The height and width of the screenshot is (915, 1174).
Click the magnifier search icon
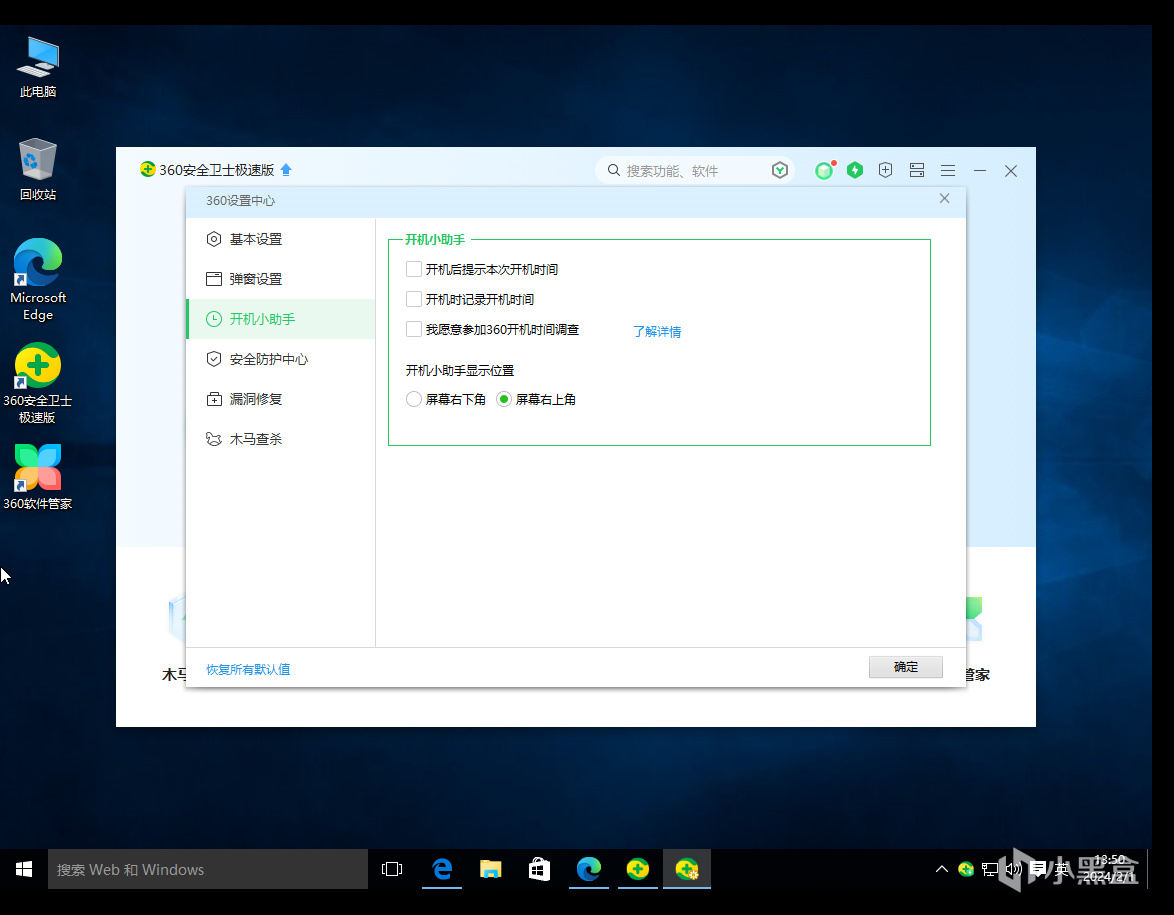pos(613,170)
